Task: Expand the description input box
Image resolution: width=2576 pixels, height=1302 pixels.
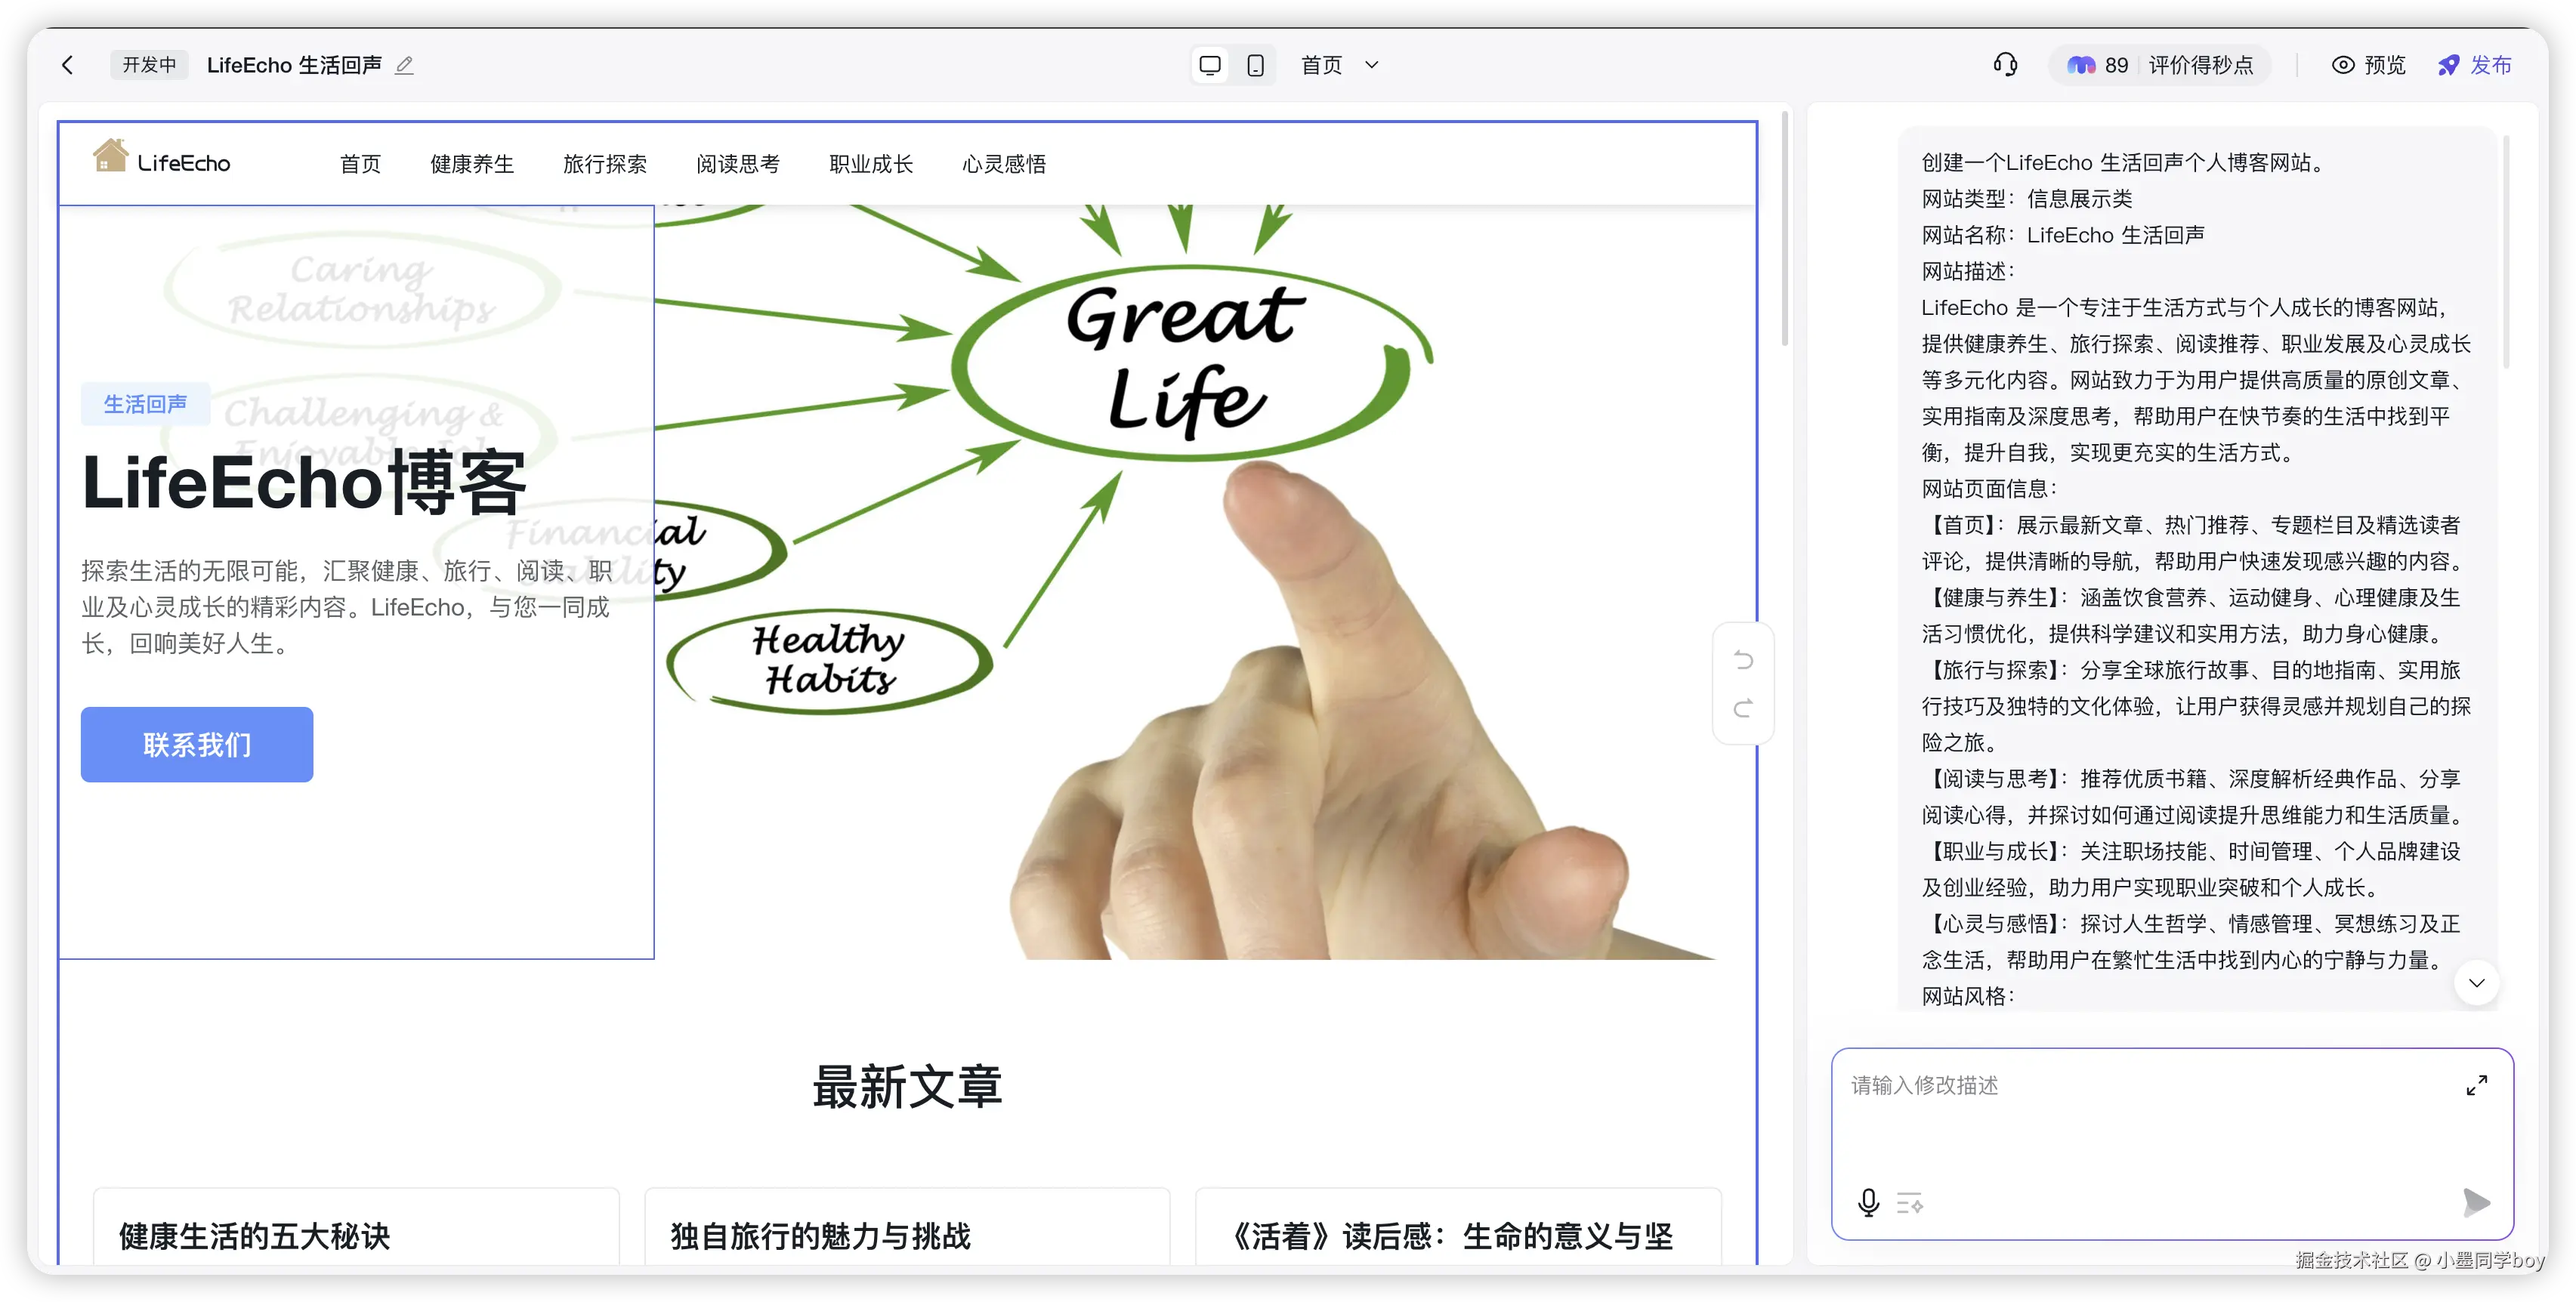Action: pyautogui.click(x=2476, y=1085)
